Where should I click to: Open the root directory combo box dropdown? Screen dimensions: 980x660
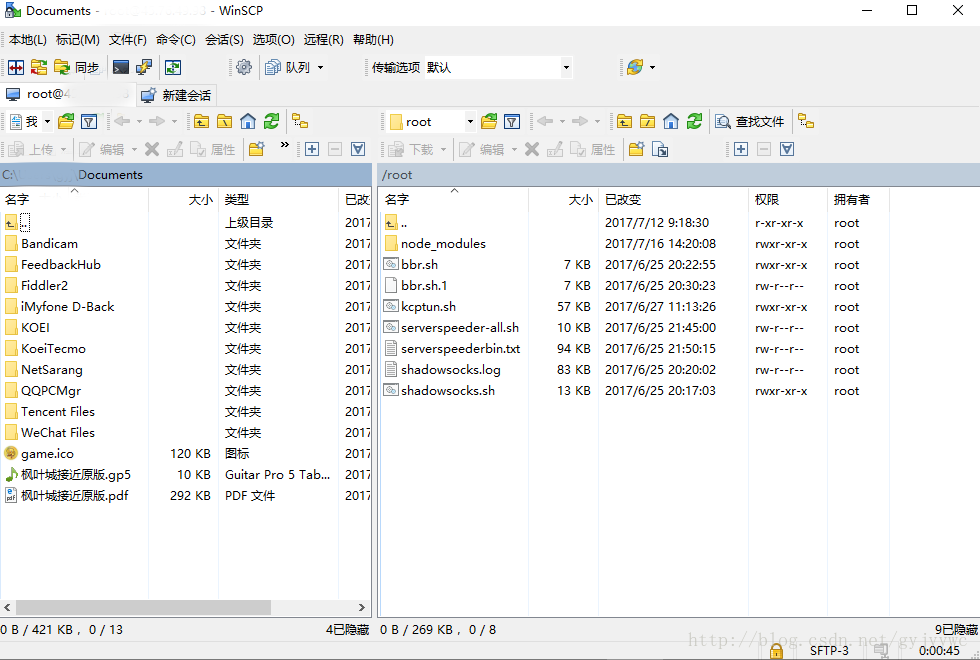pos(468,121)
